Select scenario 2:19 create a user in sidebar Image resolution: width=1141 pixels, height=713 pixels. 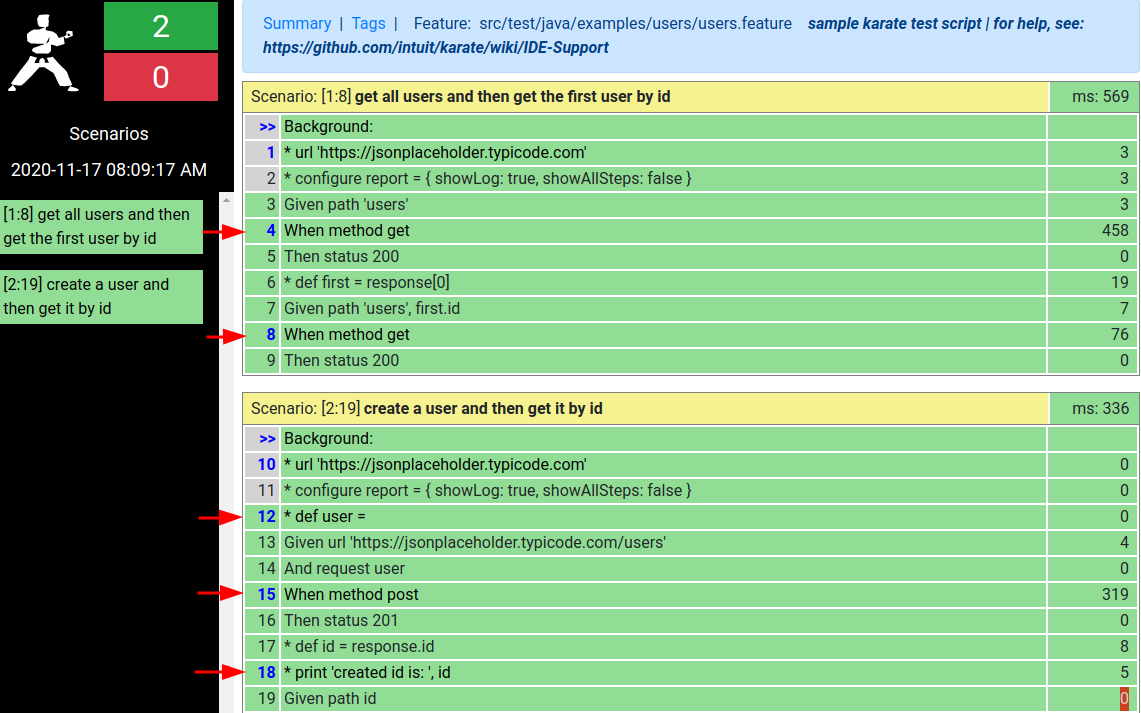(101, 297)
